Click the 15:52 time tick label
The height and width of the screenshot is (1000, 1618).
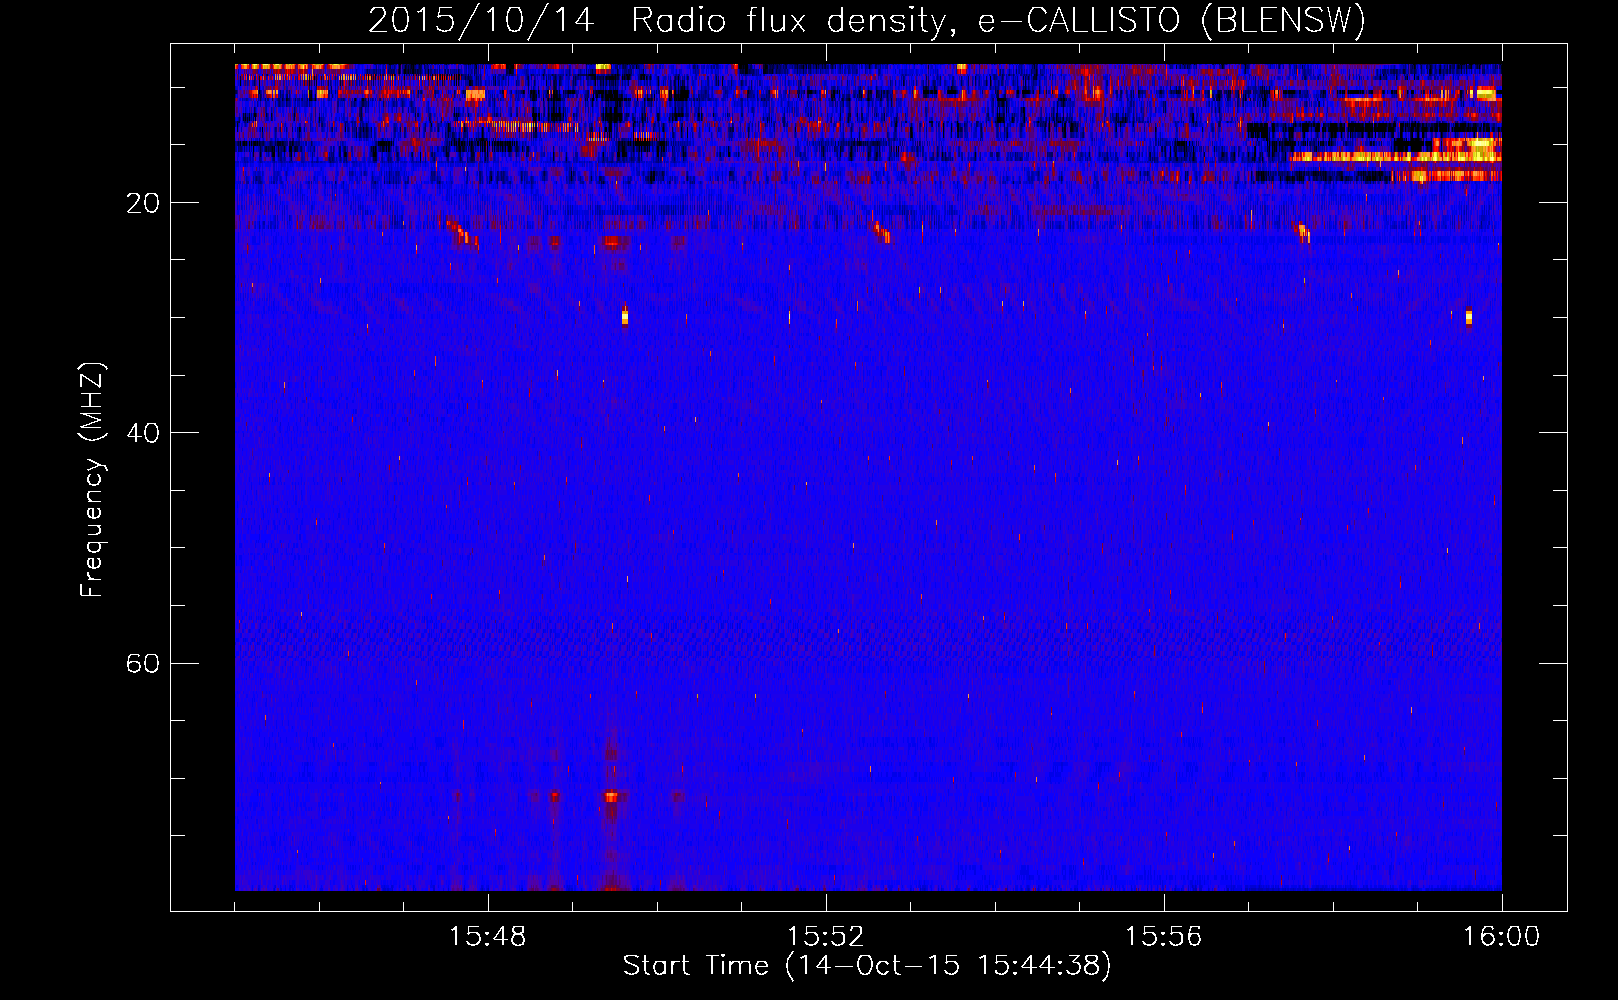tap(826, 937)
